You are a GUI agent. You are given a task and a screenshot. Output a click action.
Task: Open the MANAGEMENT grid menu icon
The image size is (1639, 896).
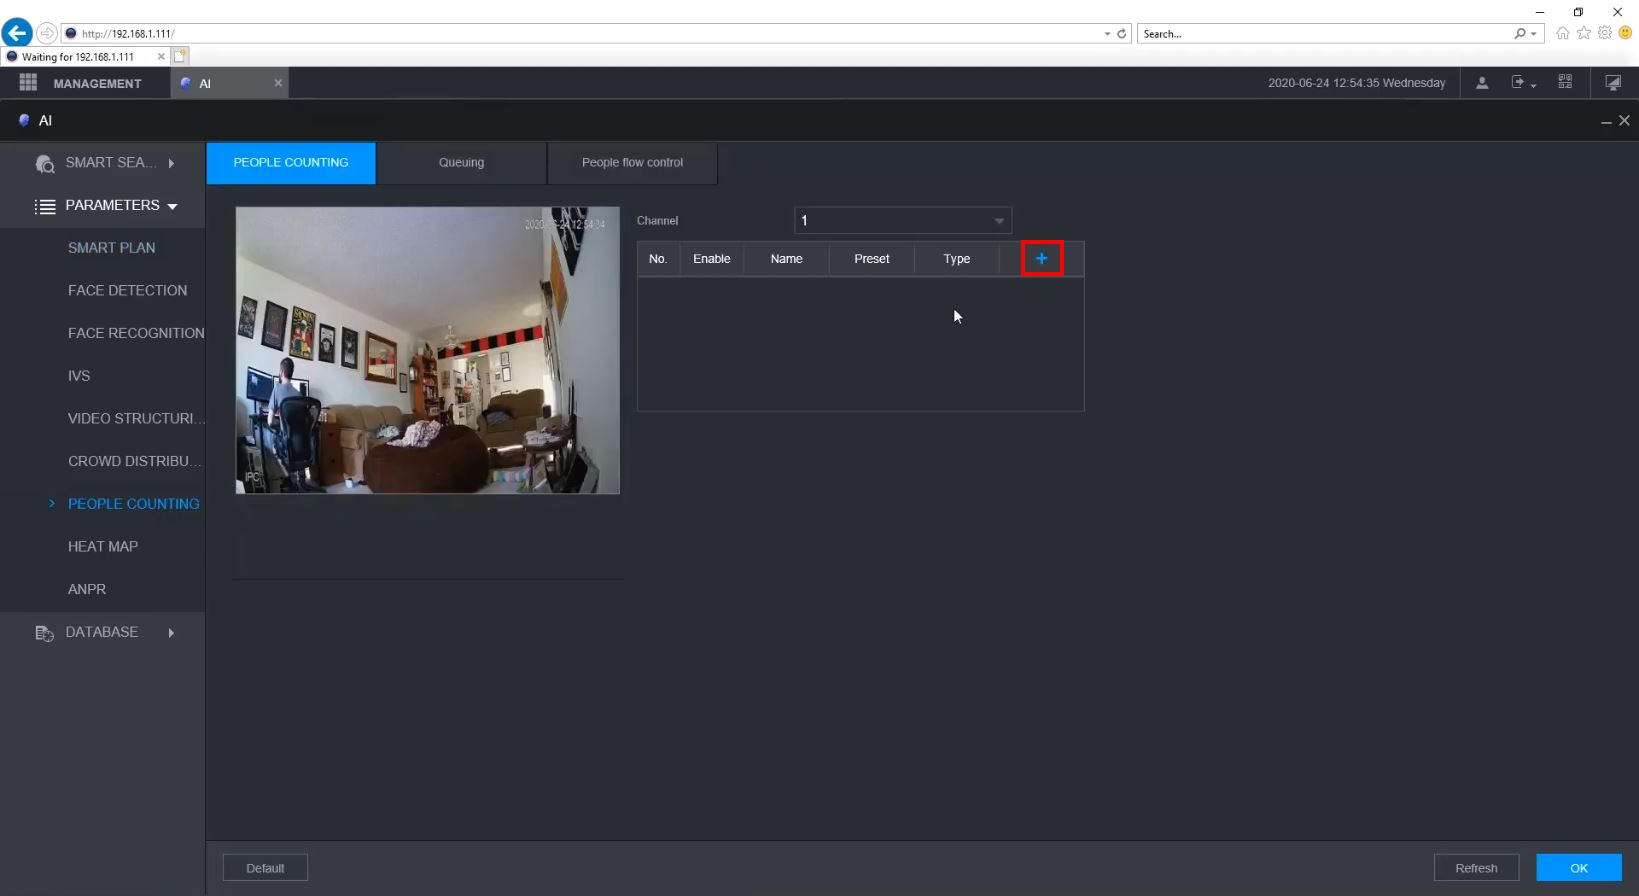[28, 83]
